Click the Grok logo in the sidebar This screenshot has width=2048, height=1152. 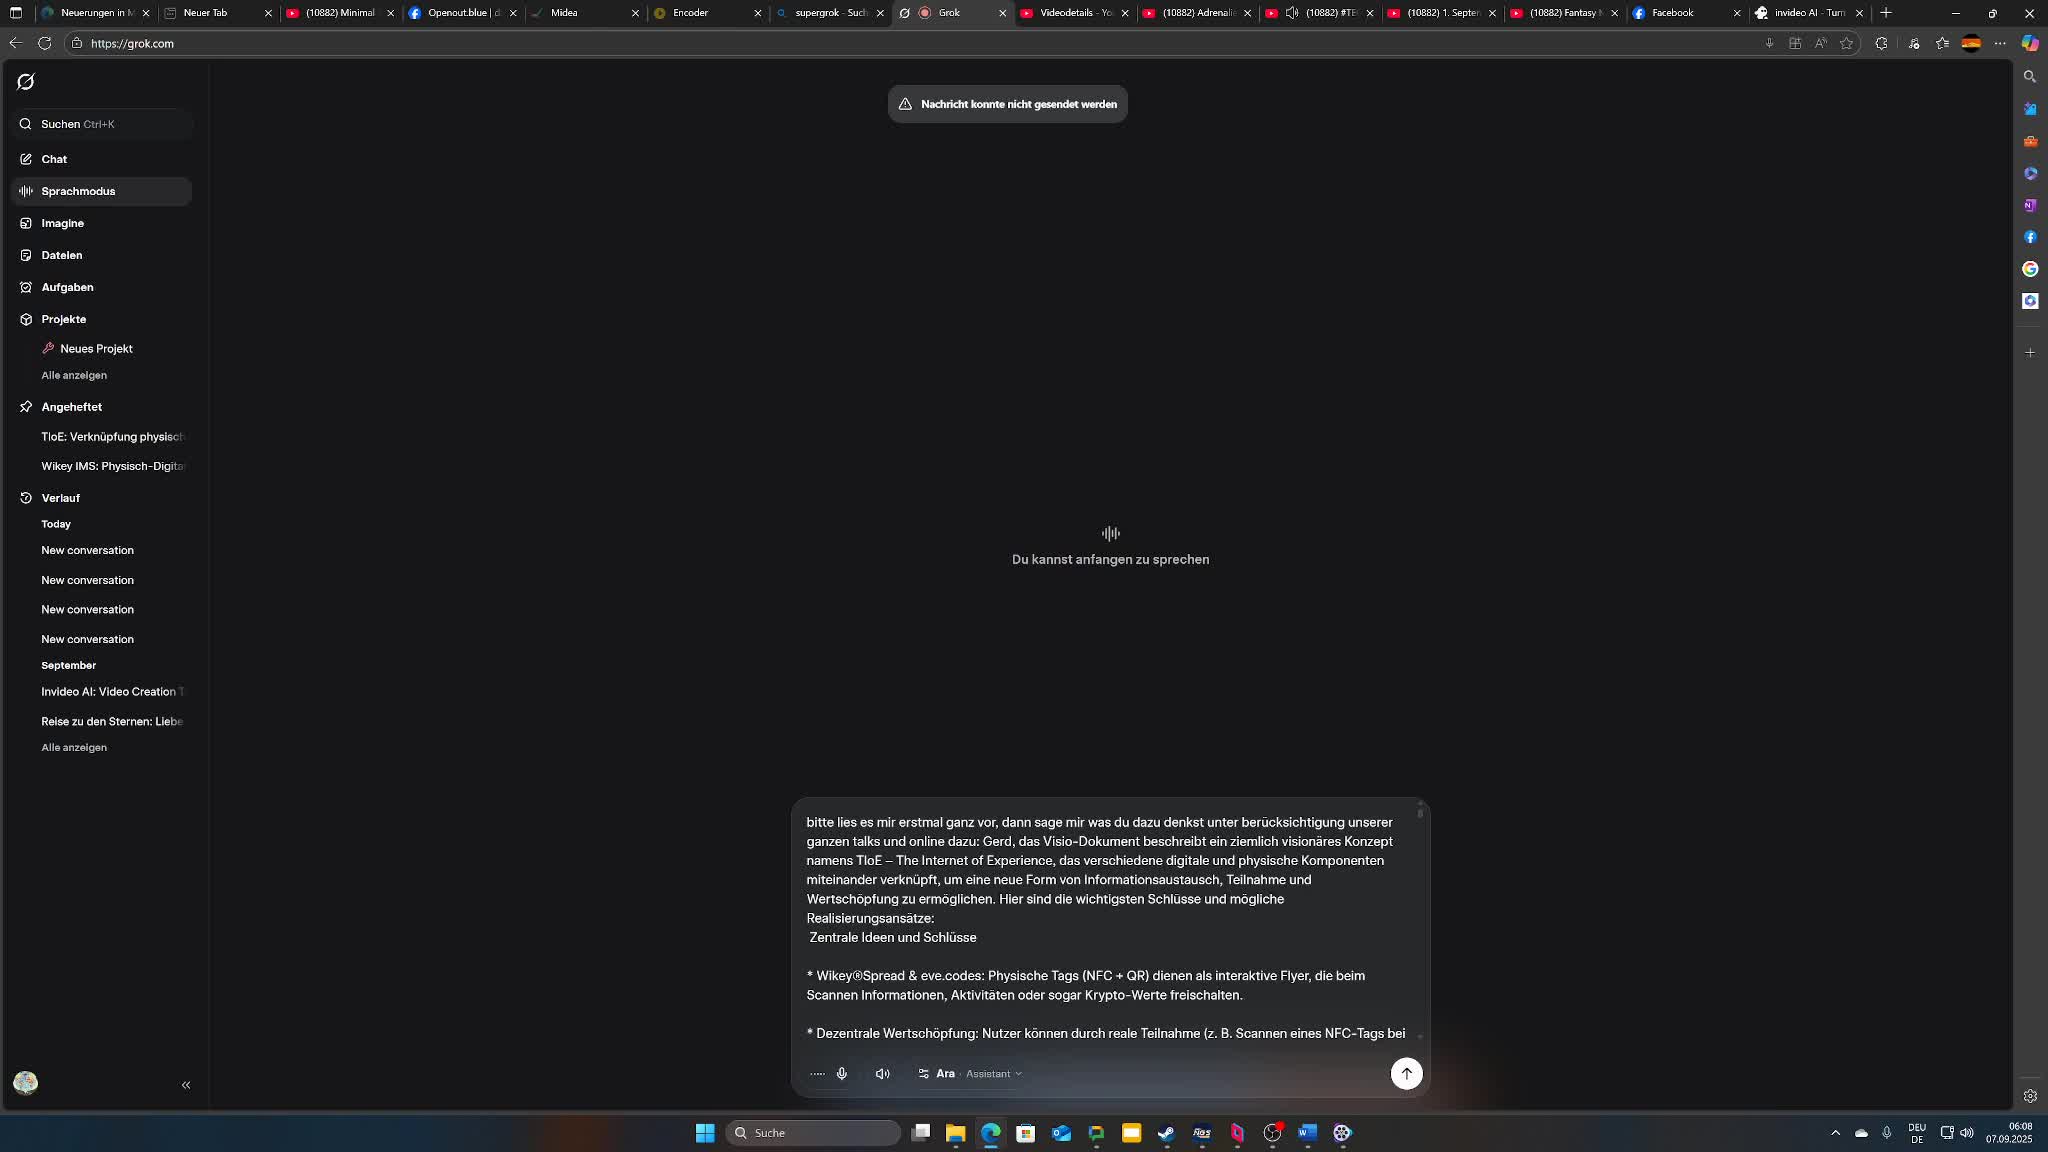26,82
